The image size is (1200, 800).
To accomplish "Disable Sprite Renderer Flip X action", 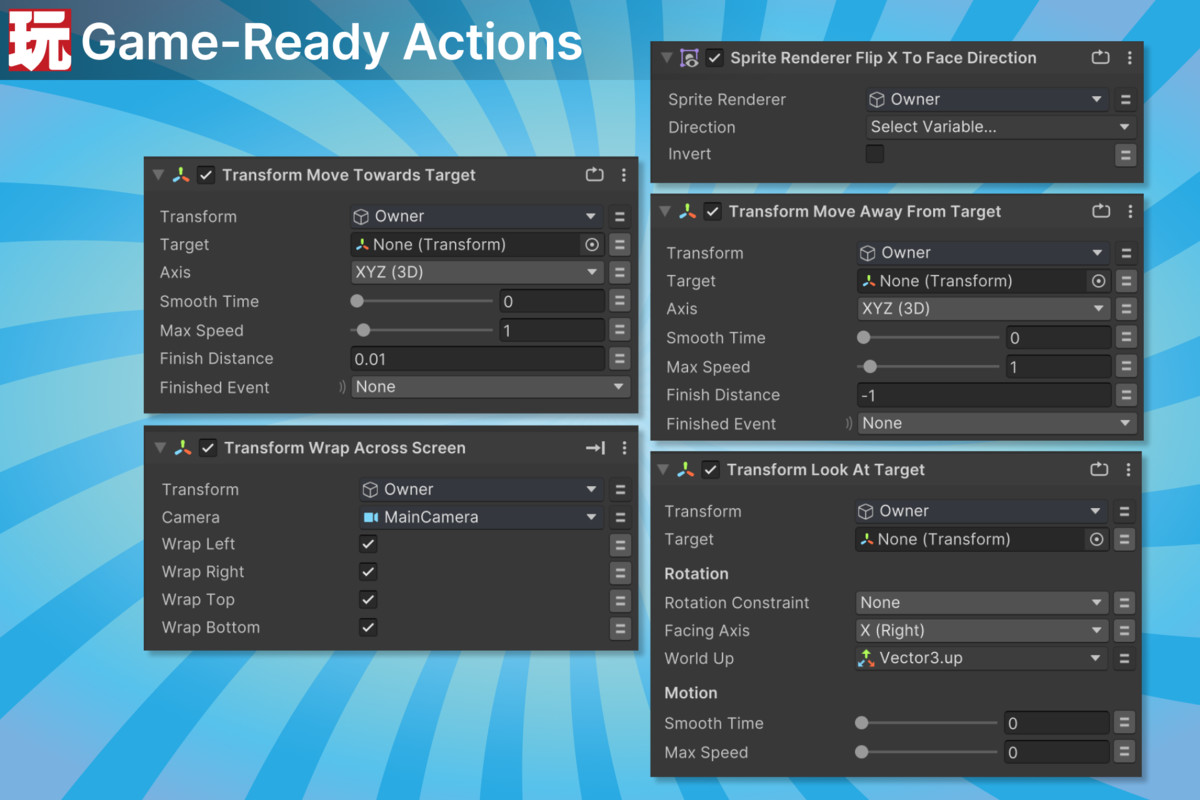I will tap(714, 58).
